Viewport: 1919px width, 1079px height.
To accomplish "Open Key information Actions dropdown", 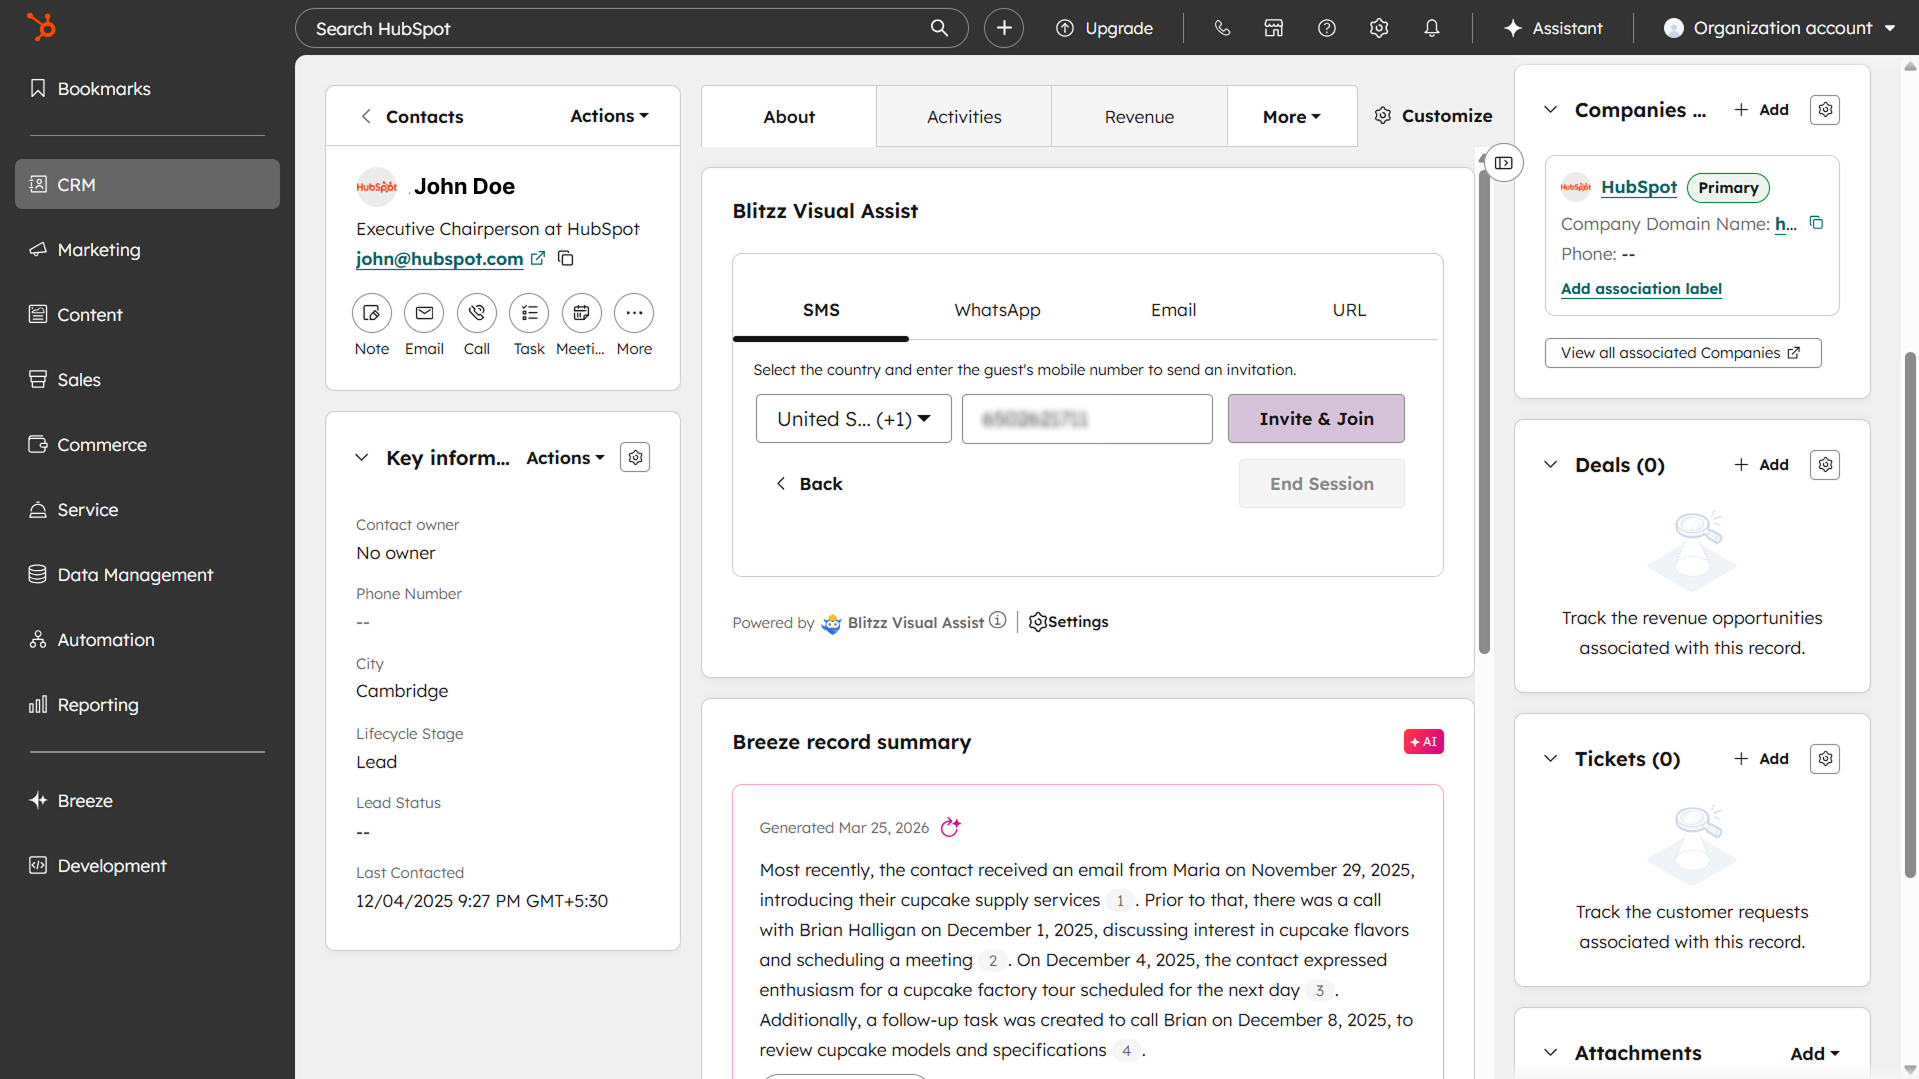I will click(565, 457).
